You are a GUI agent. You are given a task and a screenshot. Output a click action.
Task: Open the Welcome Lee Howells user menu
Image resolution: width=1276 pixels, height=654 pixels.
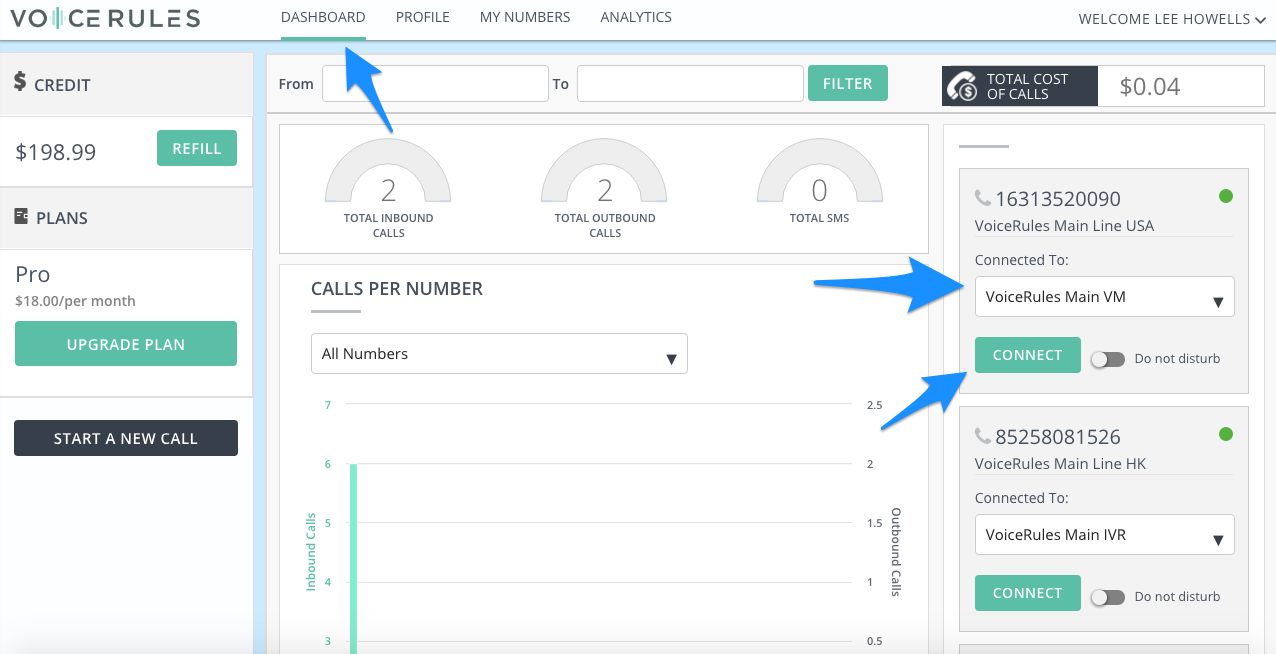point(1171,19)
